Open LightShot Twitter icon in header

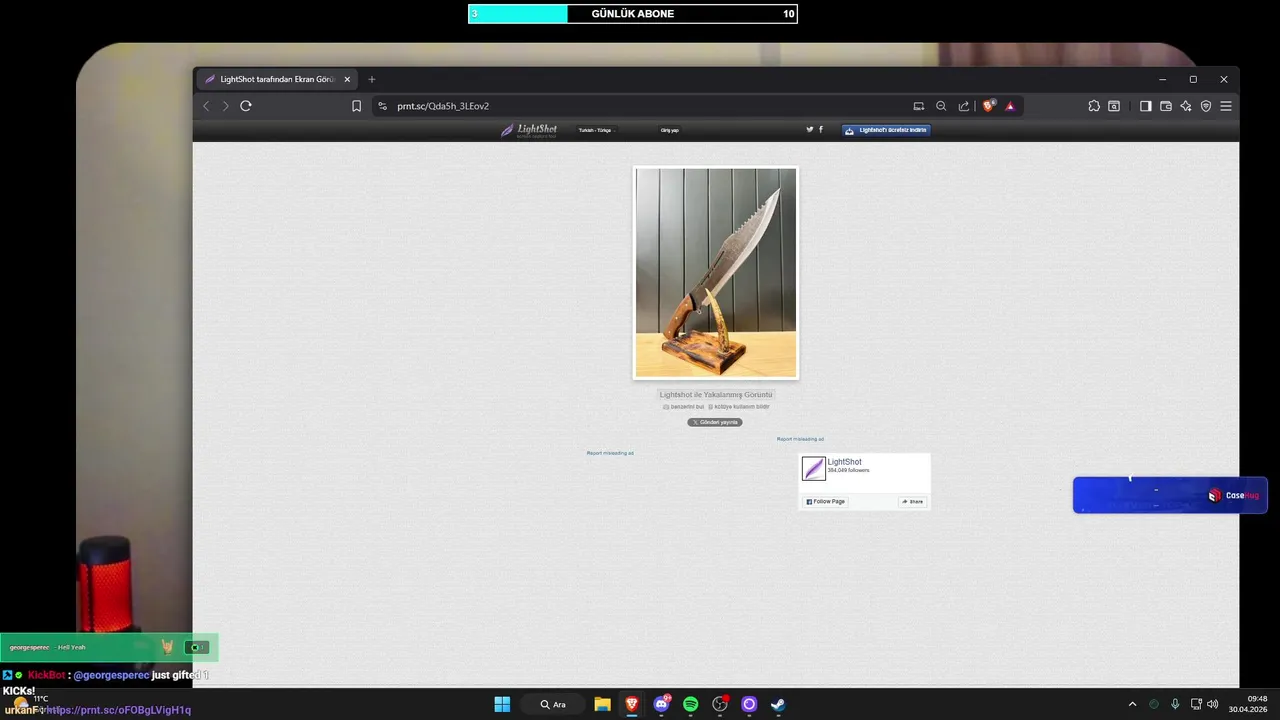810,129
